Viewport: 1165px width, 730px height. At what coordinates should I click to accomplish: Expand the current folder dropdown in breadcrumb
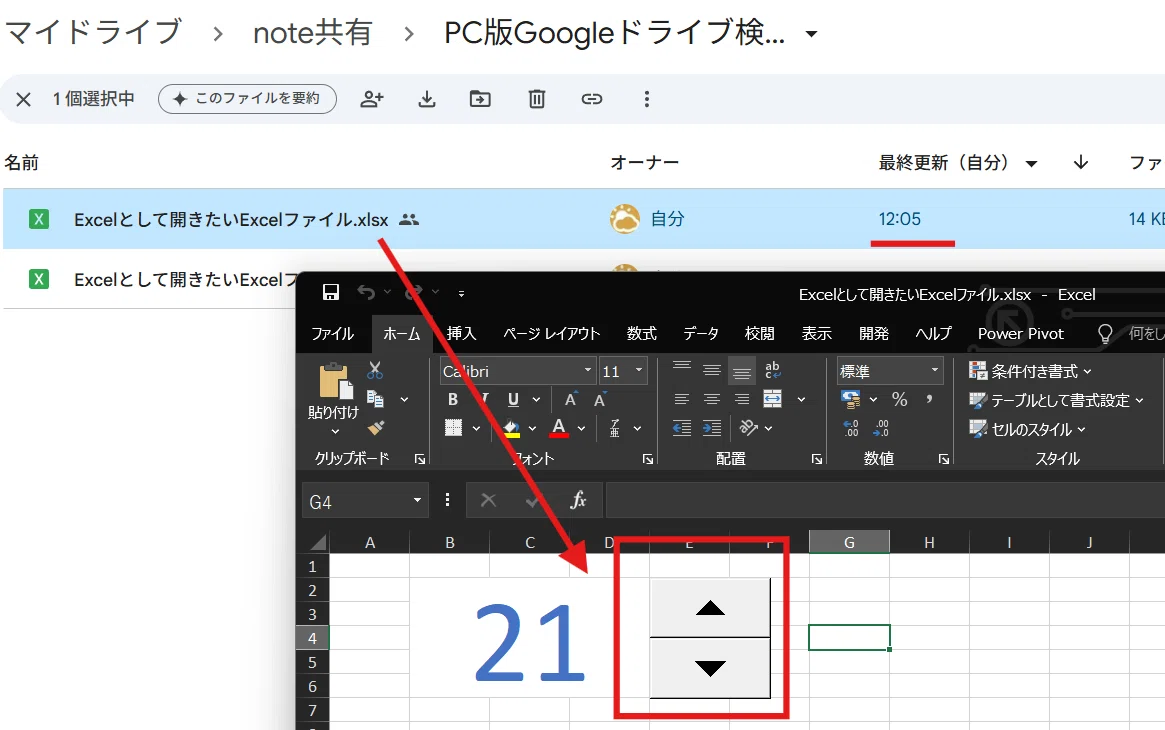pyautogui.click(x=811, y=33)
